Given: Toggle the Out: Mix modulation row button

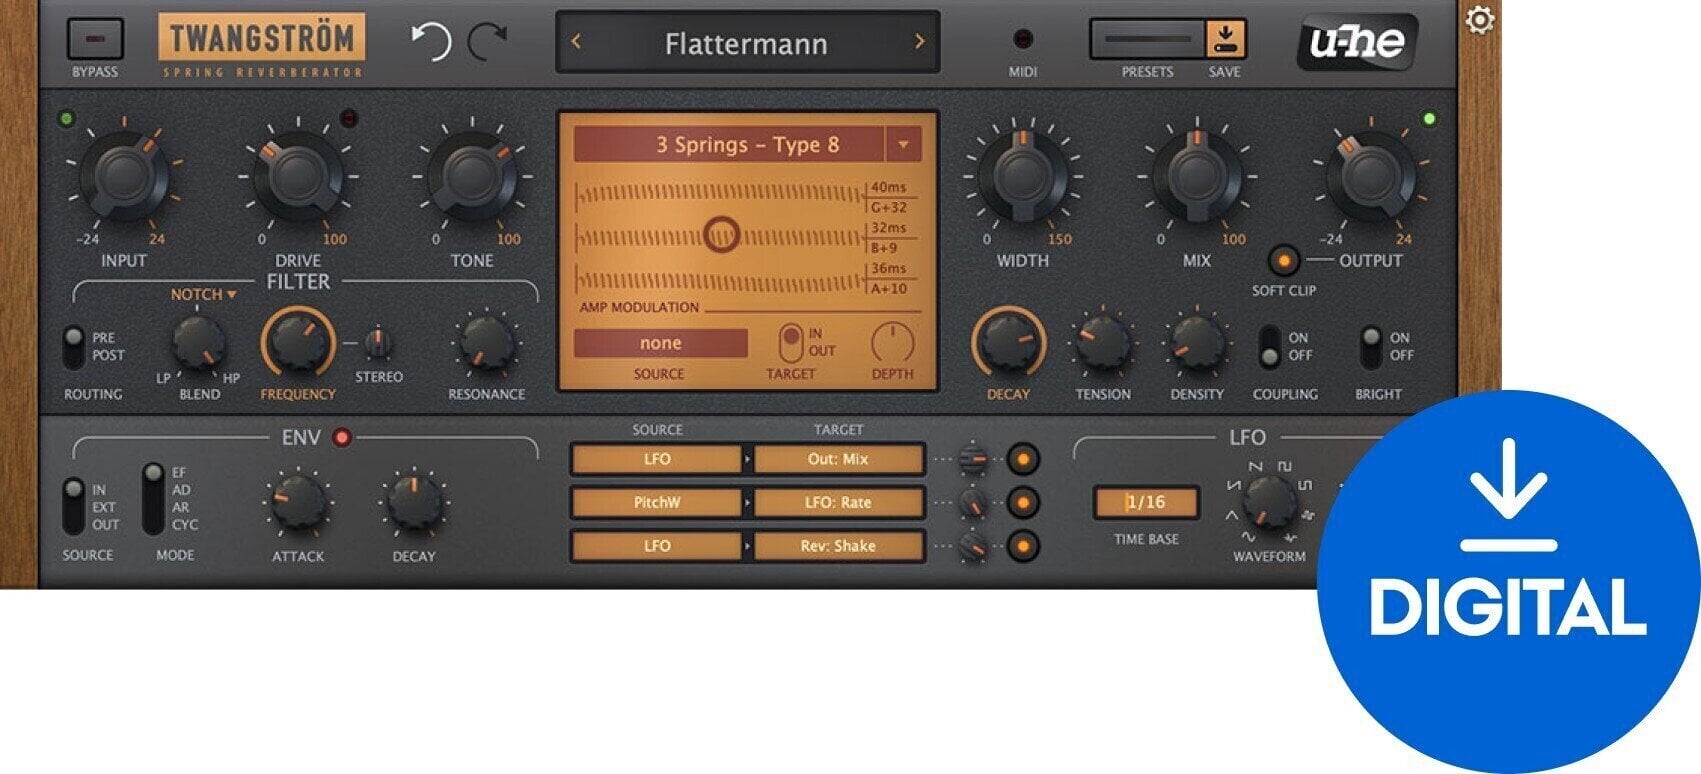Looking at the screenshot, I should pos(1022,459).
